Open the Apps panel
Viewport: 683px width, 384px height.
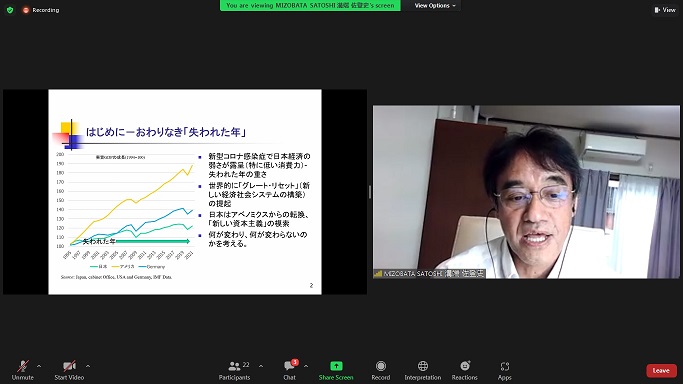tap(504, 370)
